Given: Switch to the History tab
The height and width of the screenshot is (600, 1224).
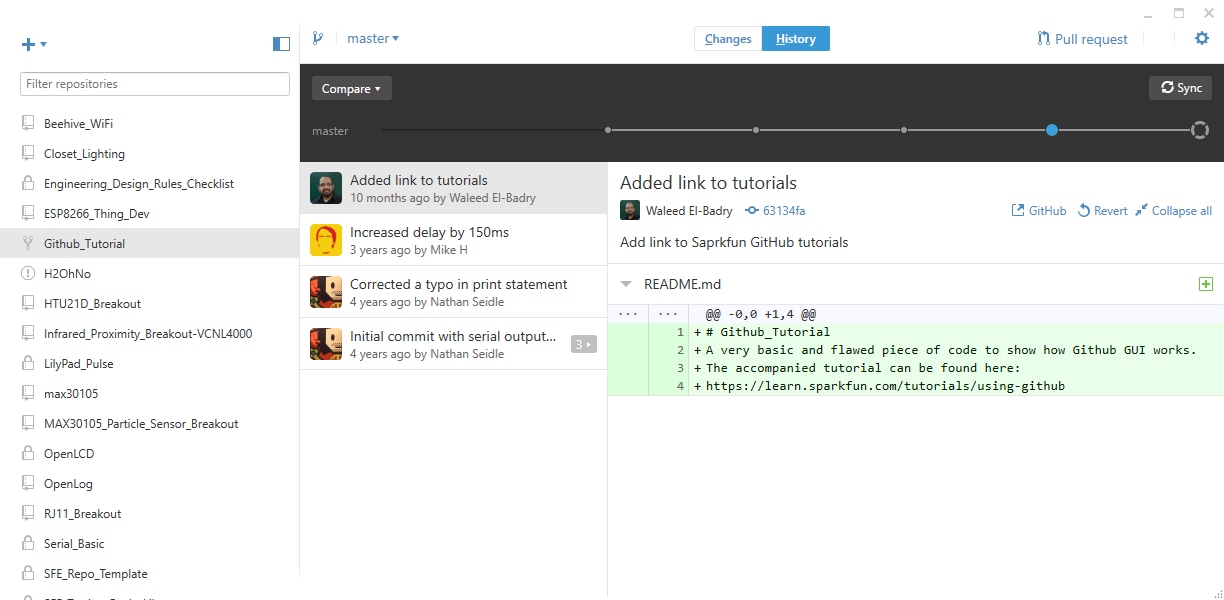Looking at the screenshot, I should pyautogui.click(x=796, y=39).
